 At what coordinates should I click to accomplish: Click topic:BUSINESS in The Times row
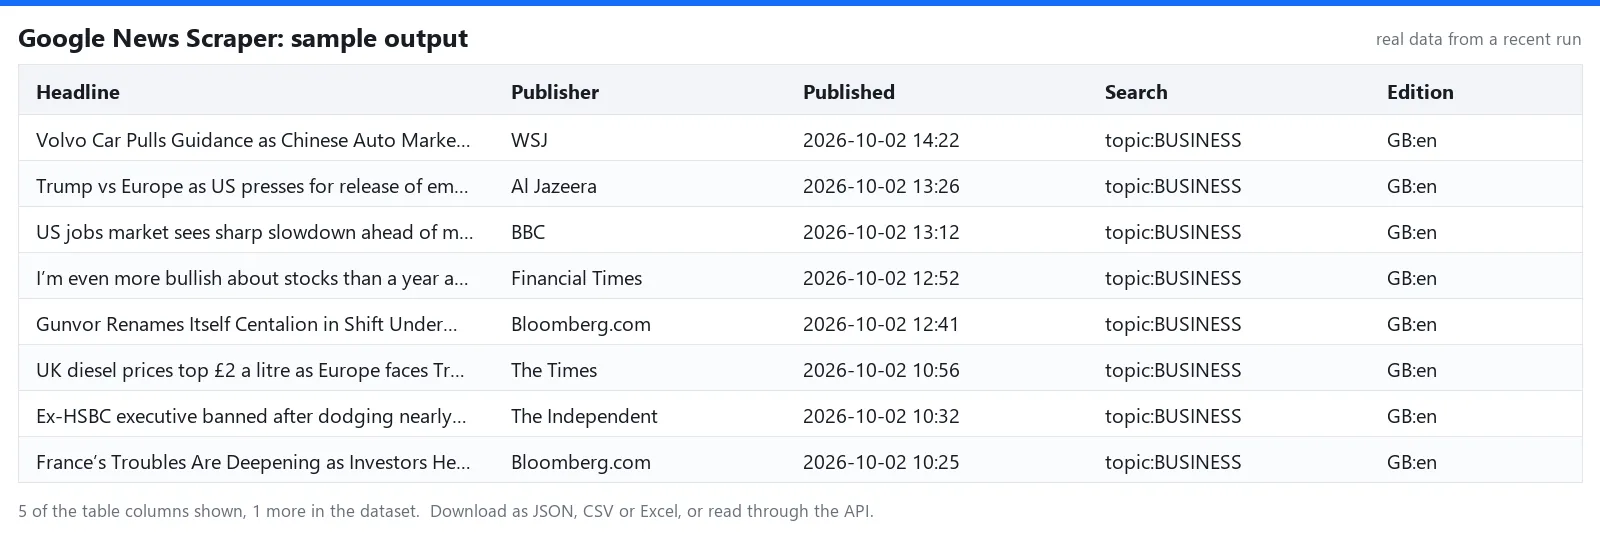[1173, 370]
